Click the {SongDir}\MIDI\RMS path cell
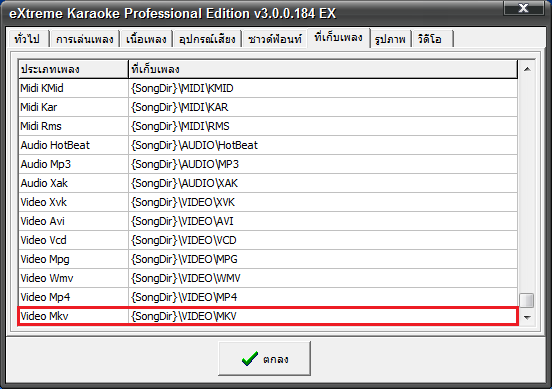This screenshot has height=389, width=552. point(323,126)
